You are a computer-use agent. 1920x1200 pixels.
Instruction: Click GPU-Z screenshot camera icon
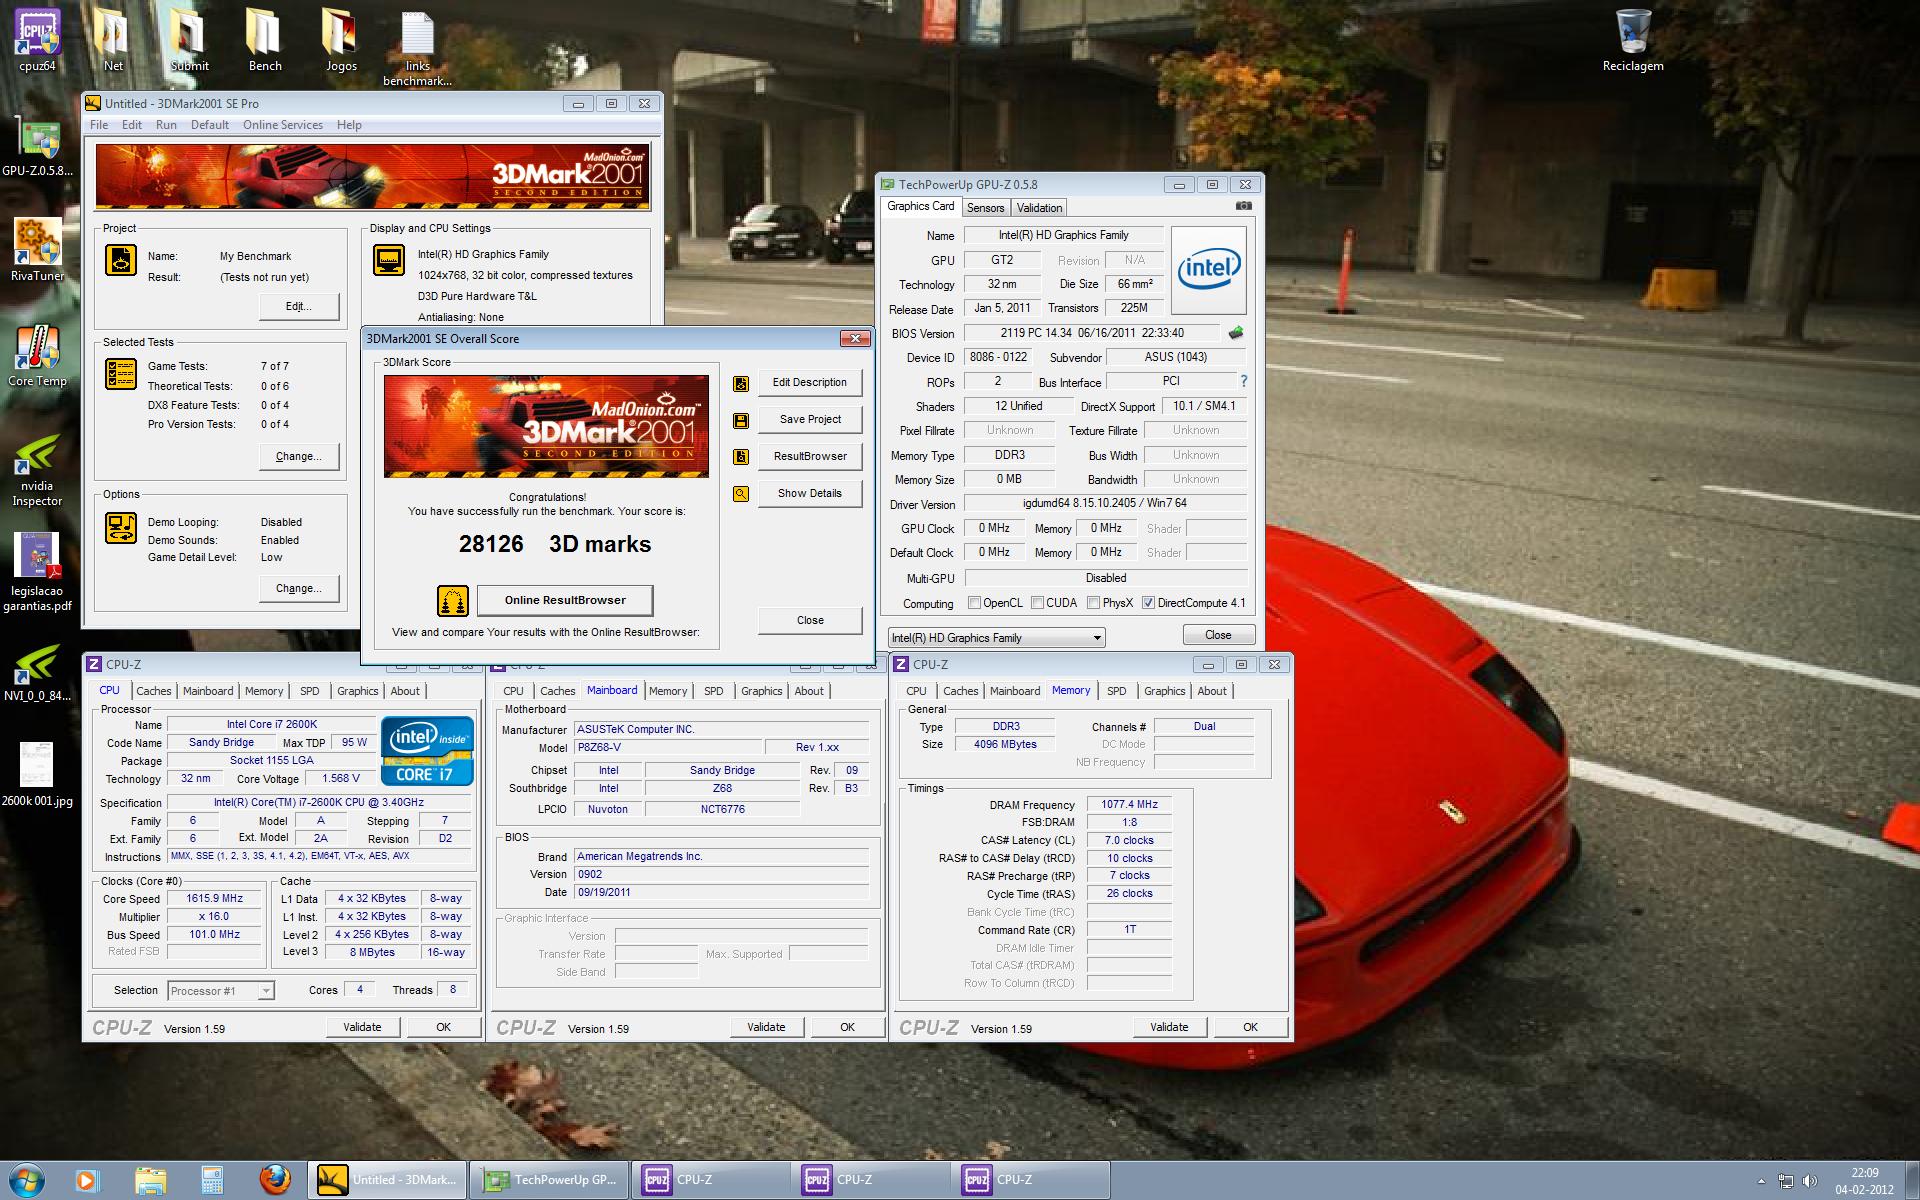pyautogui.click(x=1243, y=206)
